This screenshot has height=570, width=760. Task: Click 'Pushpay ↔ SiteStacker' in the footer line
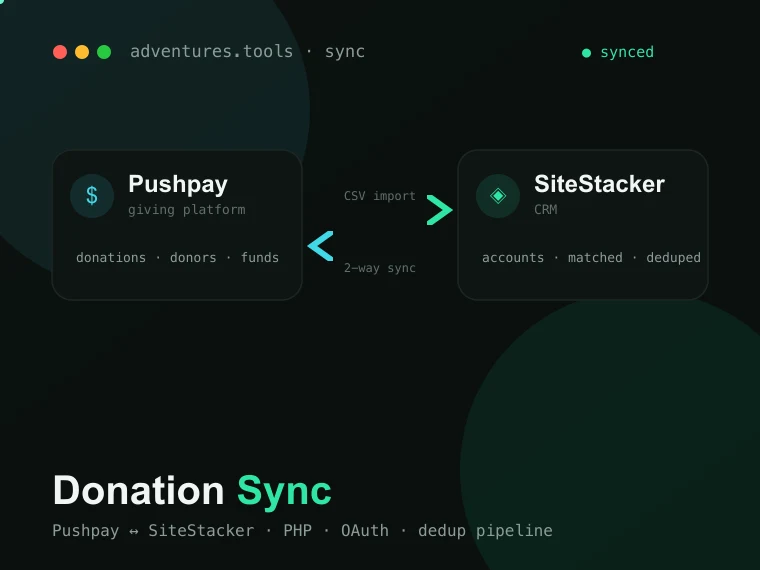(x=153, y=531)
